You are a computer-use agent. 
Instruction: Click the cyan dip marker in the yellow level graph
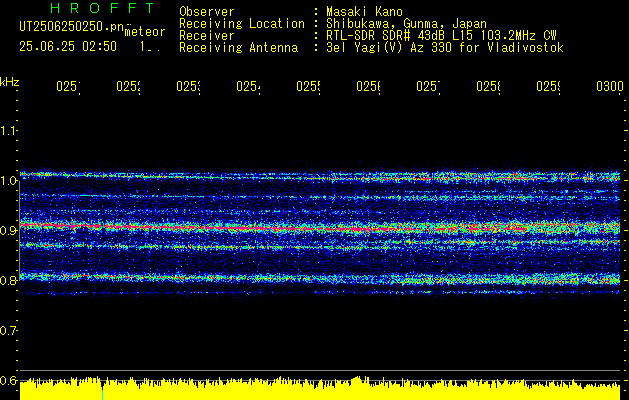click(102, 394)
